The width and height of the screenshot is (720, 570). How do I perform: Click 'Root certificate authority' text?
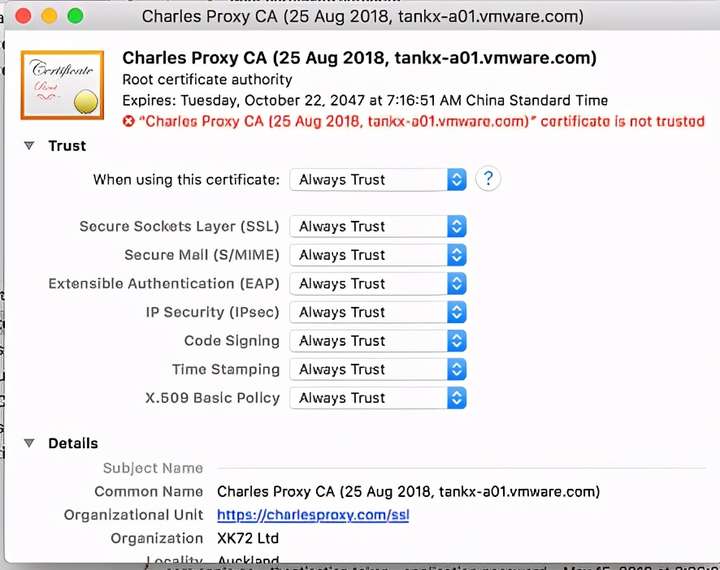tap(207, 79)
